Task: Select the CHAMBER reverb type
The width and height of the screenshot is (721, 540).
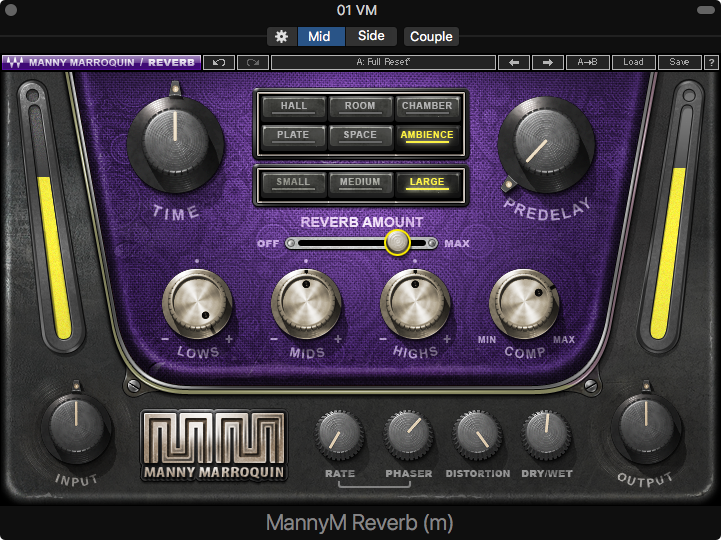Action: 427,106
